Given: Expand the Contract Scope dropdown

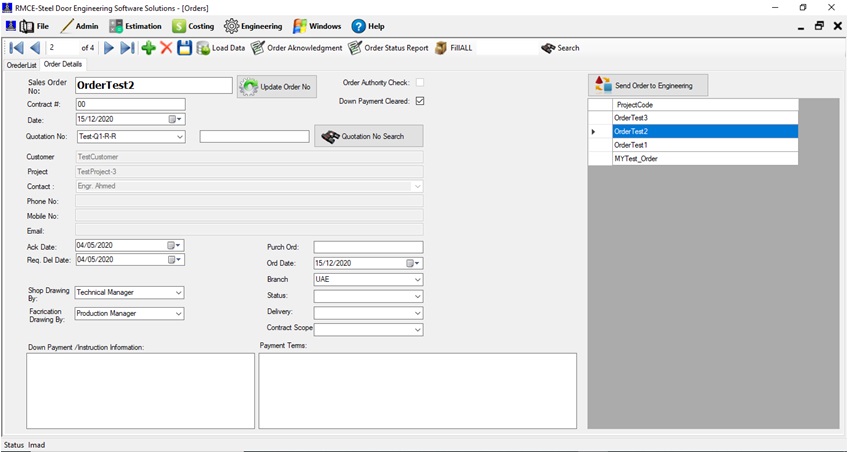Looking at the screenshot, I should pyautogui.click(x=418, y=329).
